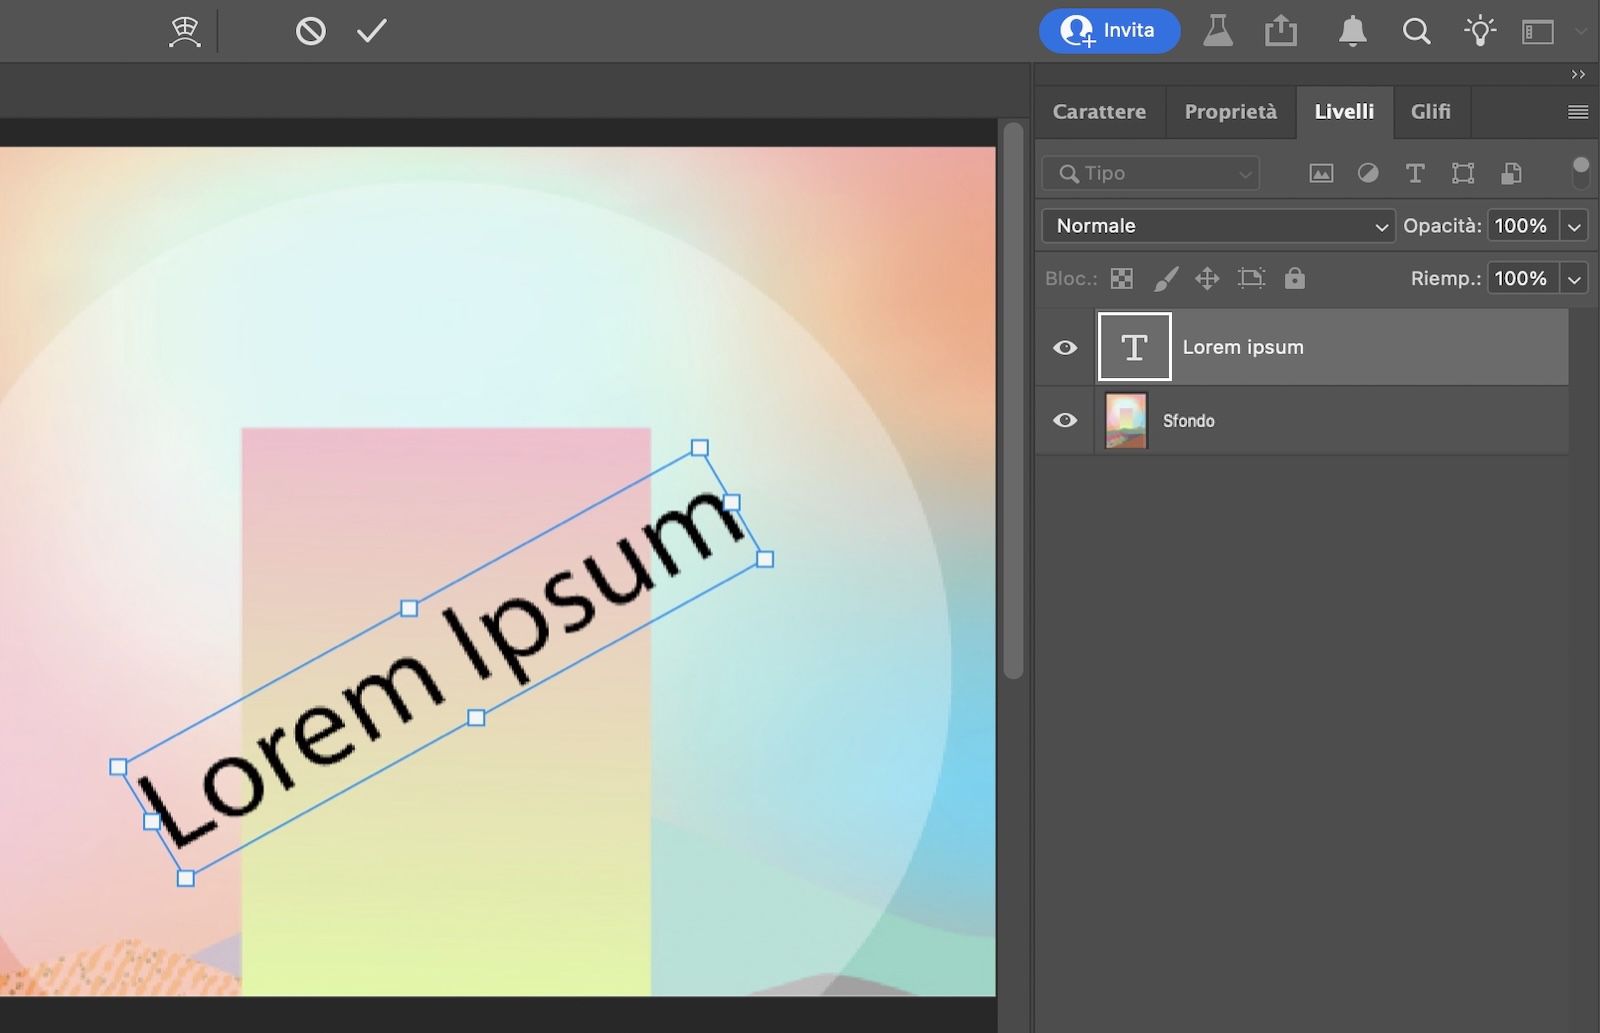Open the Tipo filter dropdown
This screenshot has height=1033, width=1600.
[x=1150, y=173]
